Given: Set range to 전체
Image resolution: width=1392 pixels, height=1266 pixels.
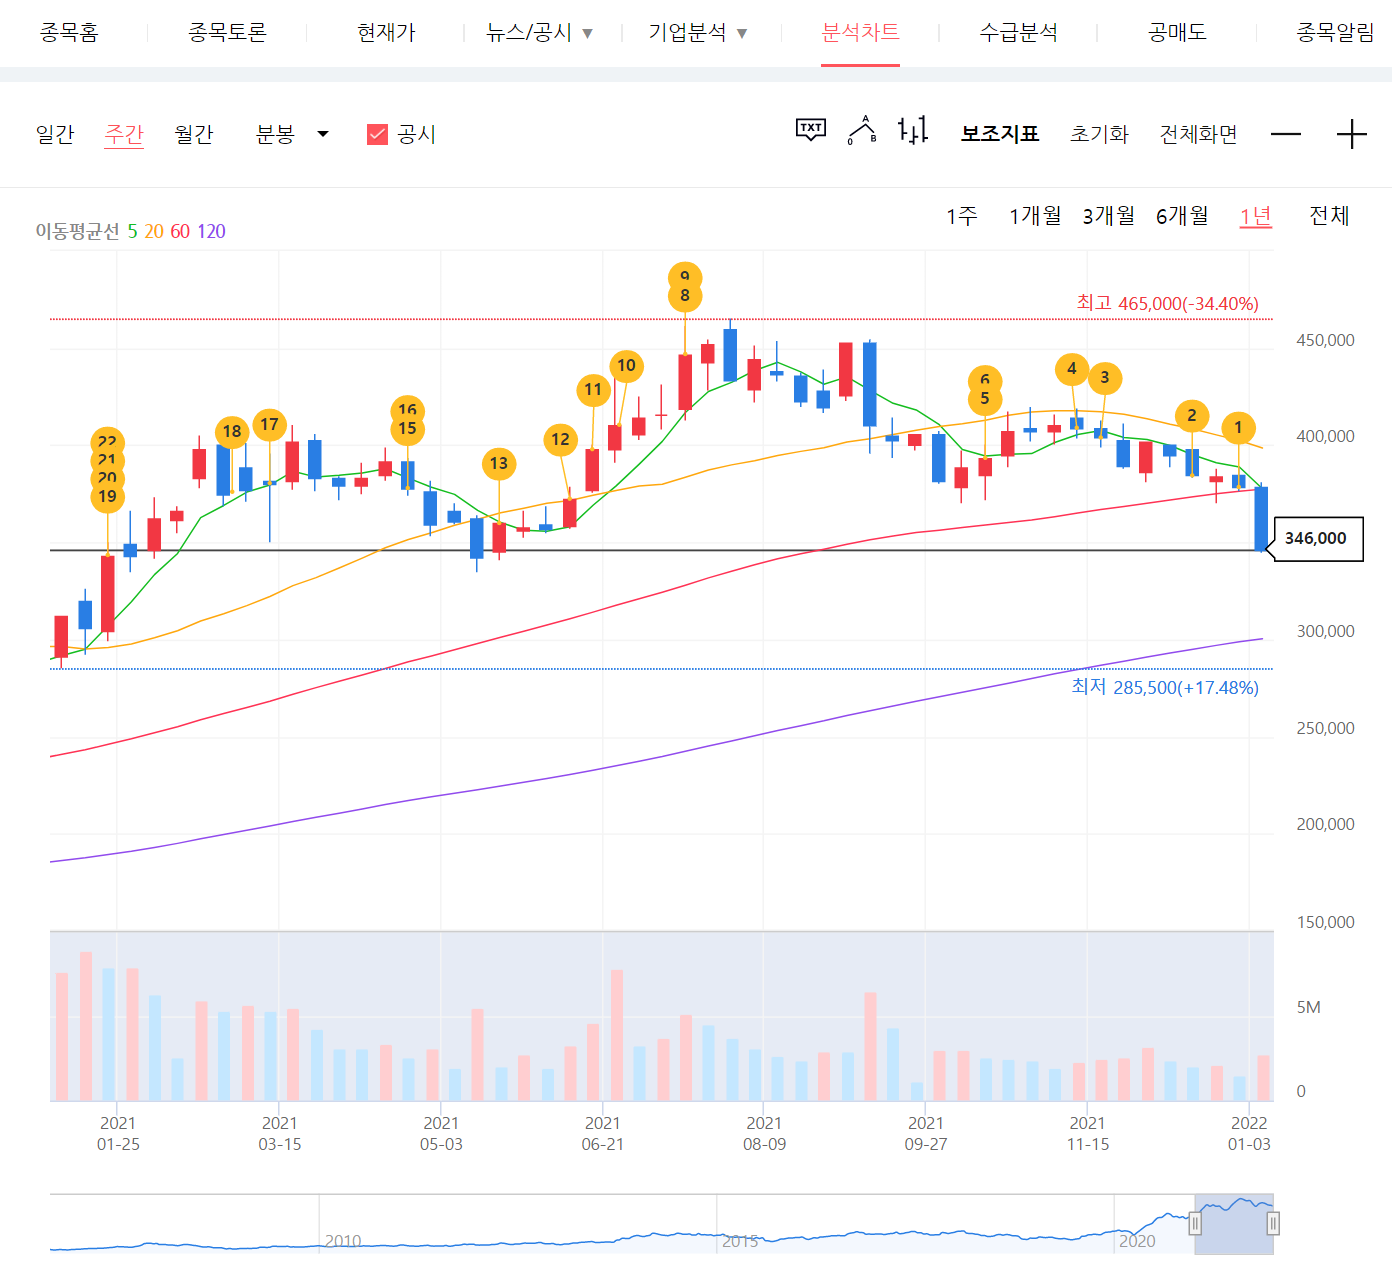Looking at the screenshot, I should tap(1329, 216).
